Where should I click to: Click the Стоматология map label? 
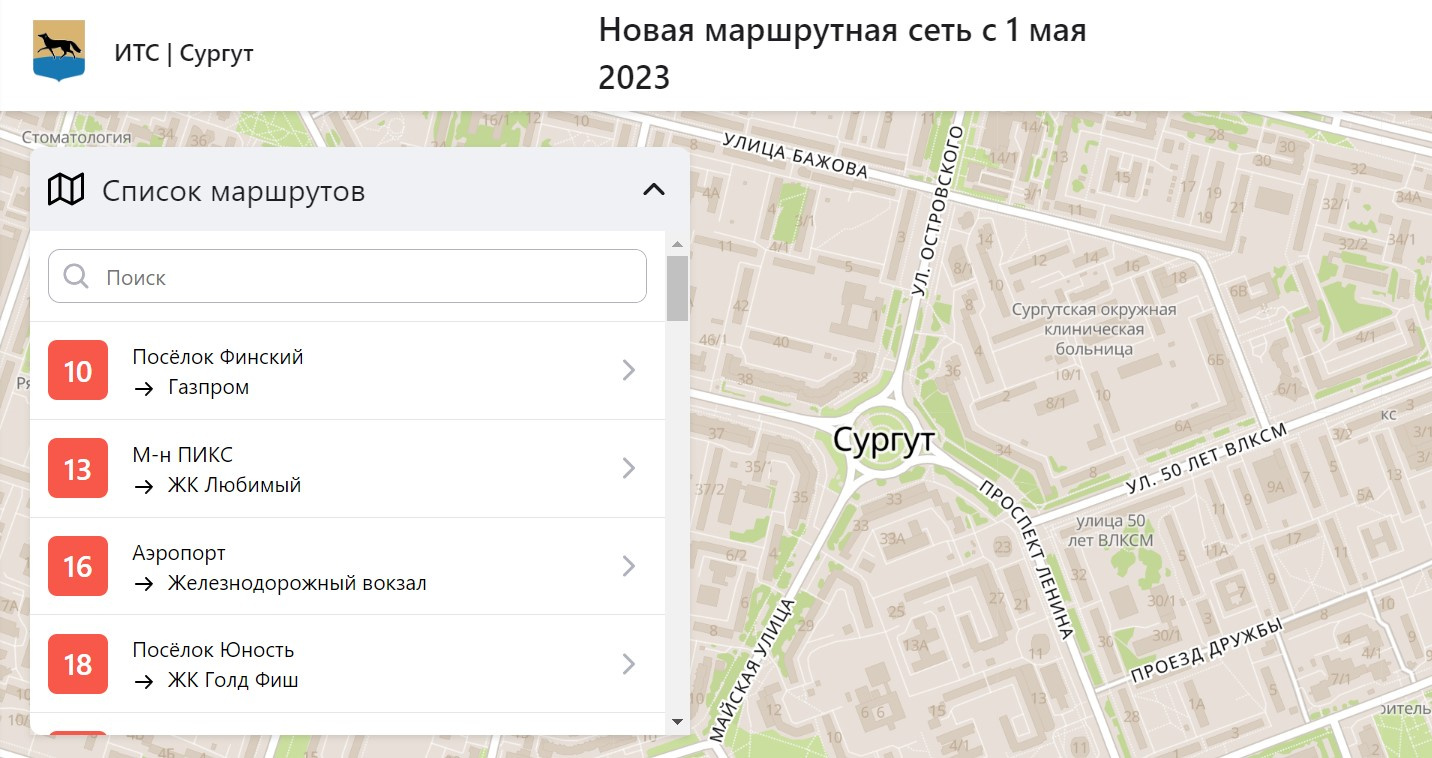click(x=77, y=138)
